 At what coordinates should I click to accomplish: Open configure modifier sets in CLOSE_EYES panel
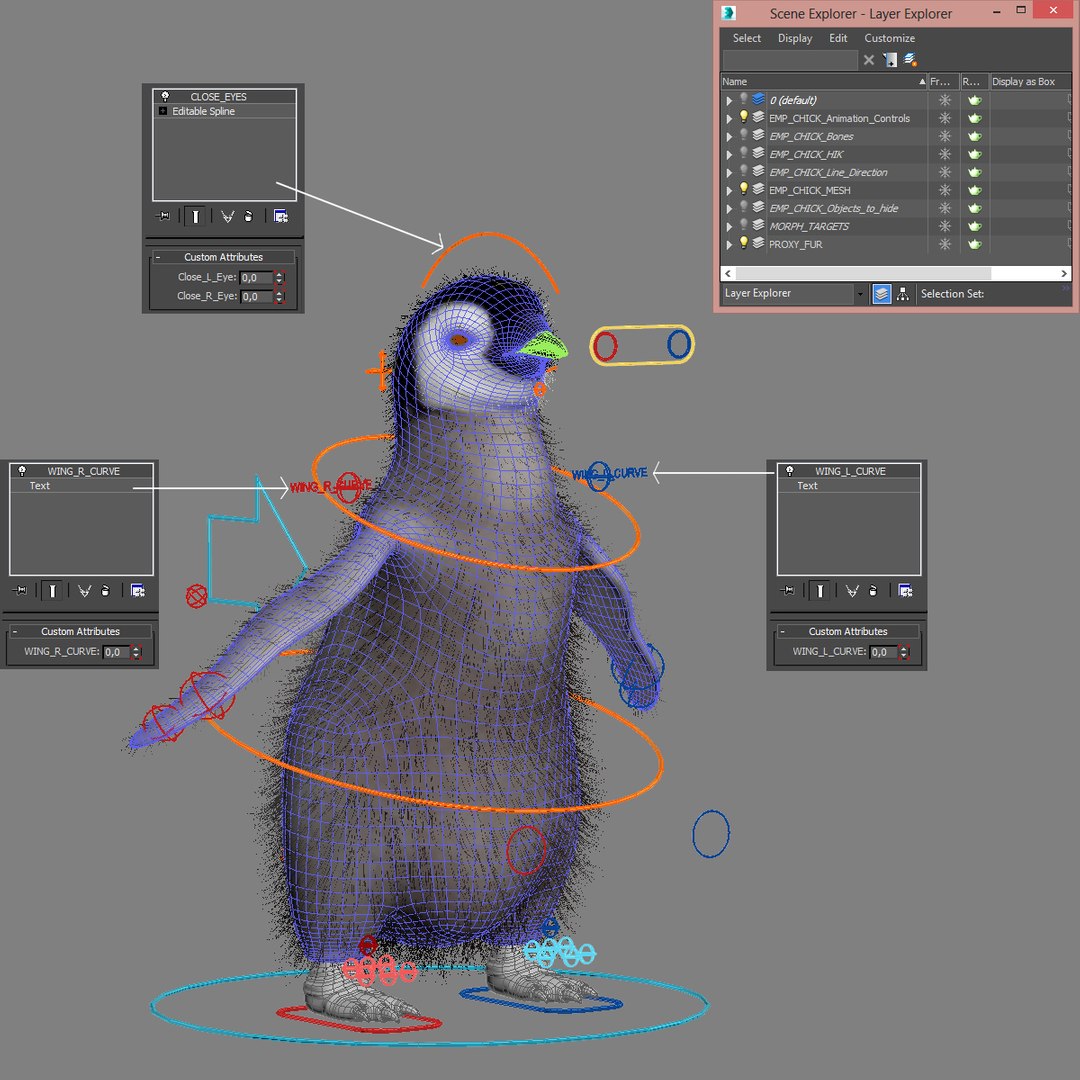[280, 216]
